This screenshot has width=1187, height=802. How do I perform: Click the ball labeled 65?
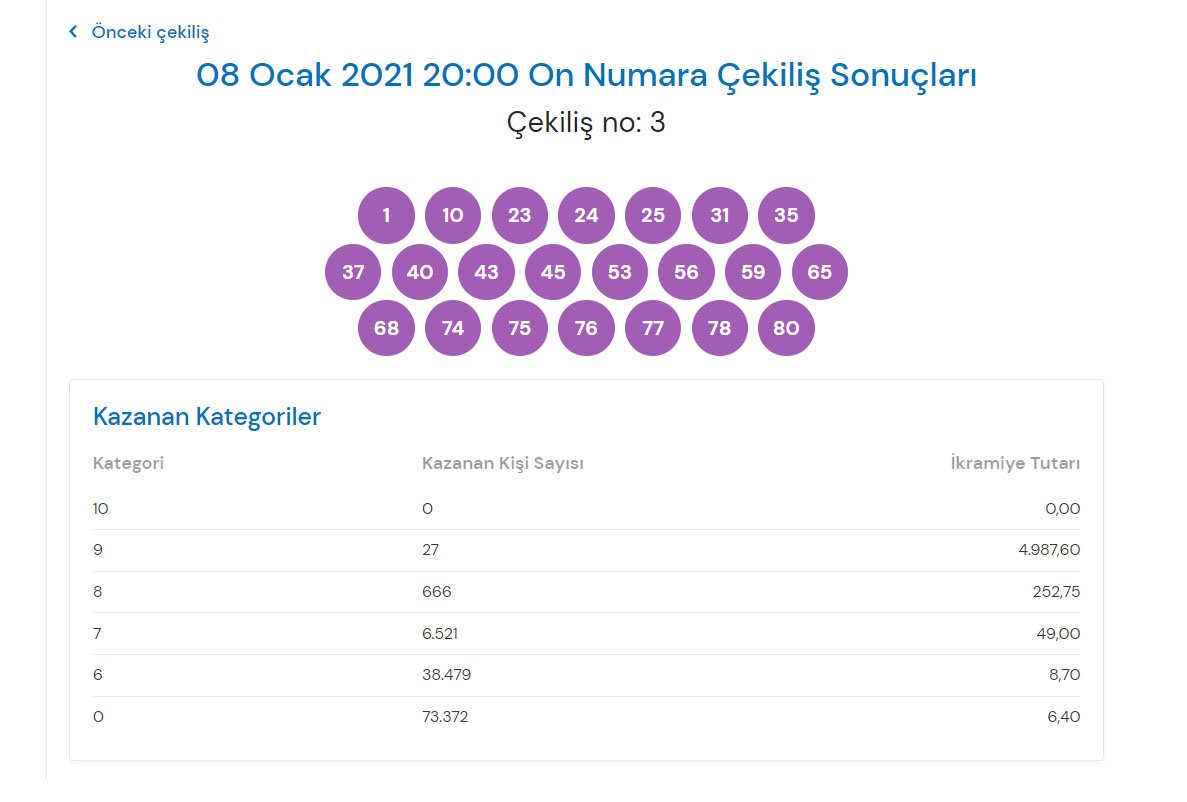(x=819, y=272)
